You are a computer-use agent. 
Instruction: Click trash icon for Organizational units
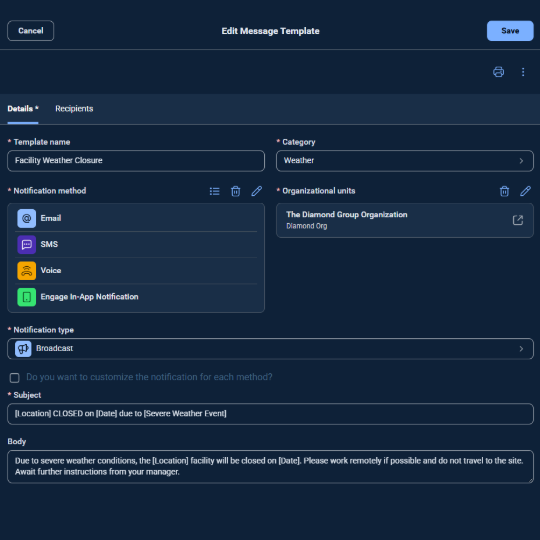click(x=504, y=191)
